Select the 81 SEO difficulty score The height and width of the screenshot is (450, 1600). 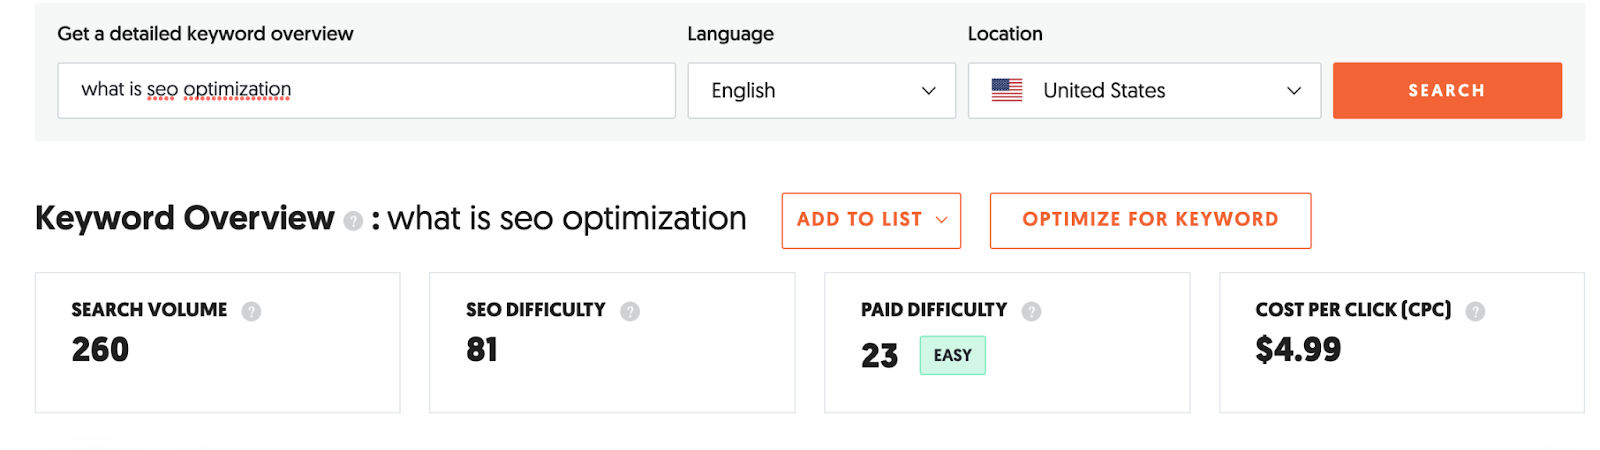coord(482,350)
